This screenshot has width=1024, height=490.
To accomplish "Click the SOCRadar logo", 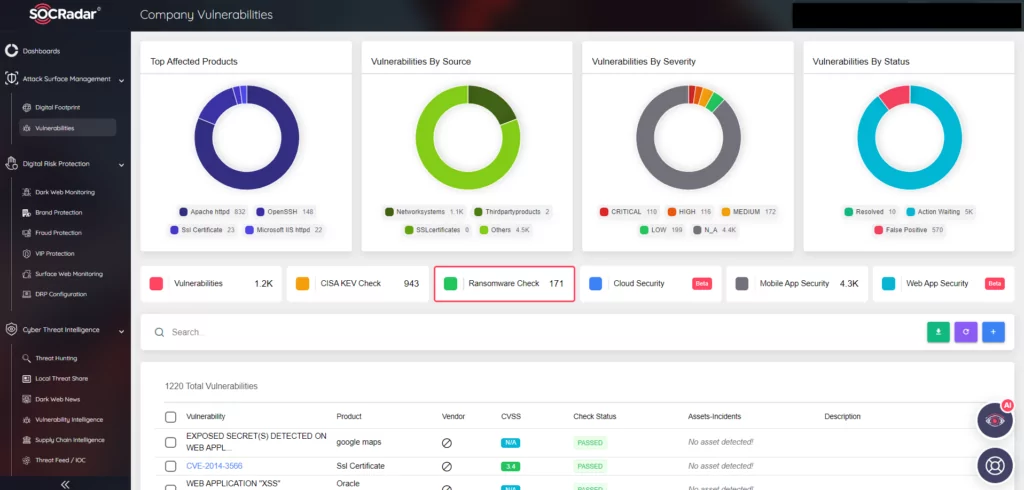I will coord(65,14).
